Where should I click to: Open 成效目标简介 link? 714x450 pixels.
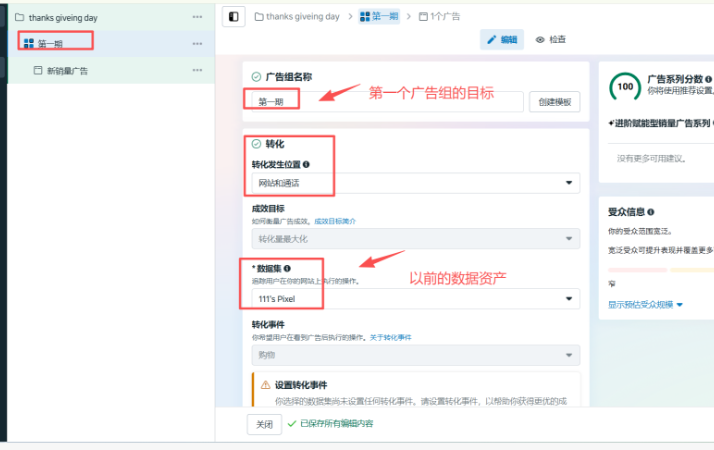click(x=335, y=221)
